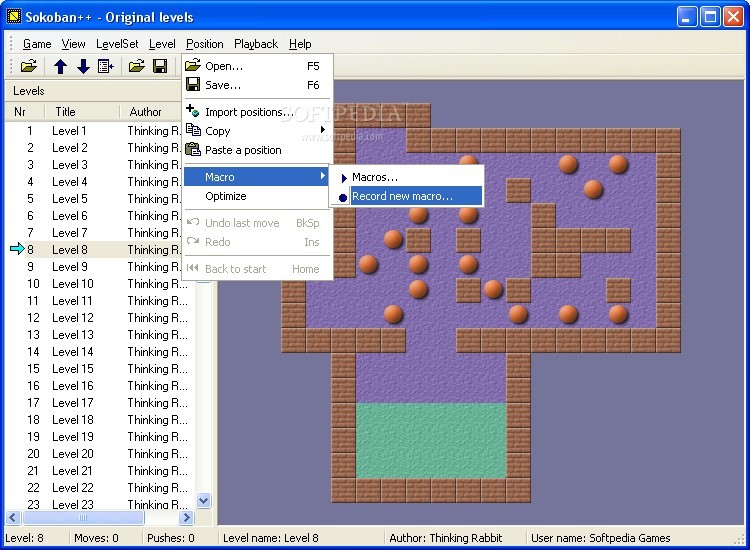Go to next level with down arrow
The width and height of the screenshot is (750, 550).
point(83,66)
